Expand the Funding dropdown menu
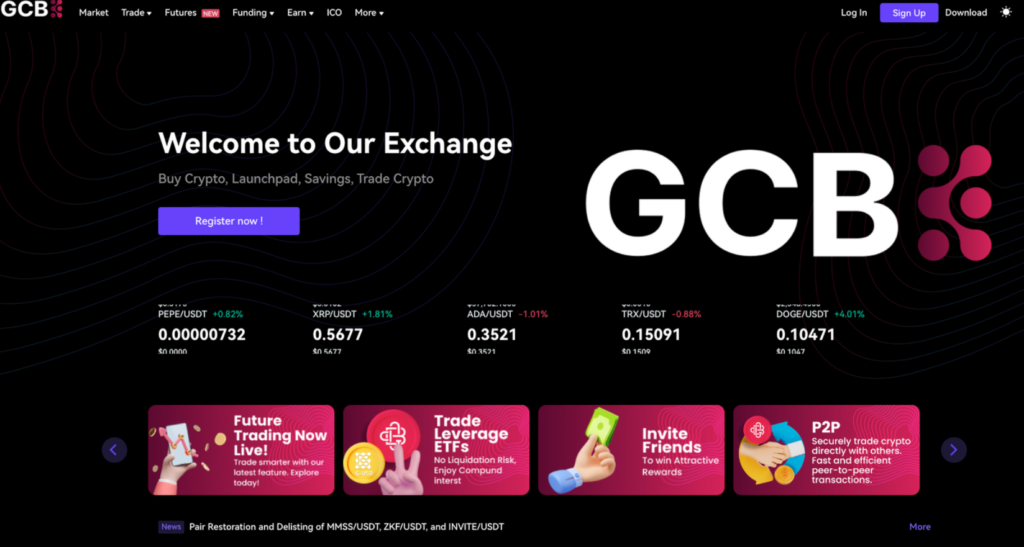The image size is (1024, 547). pyautogui.click(x=253, y=13)
